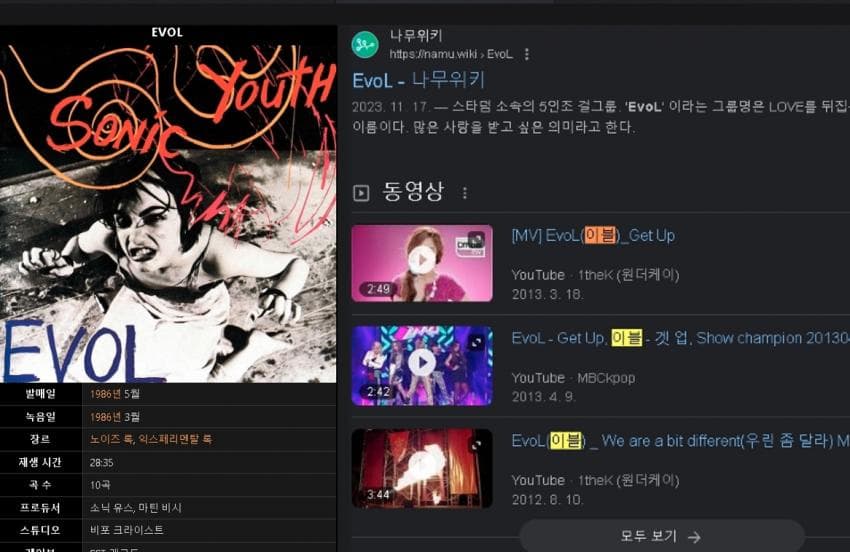Click the Namuwiki green site favicon
This screenshot has width=850, height=552.
pyautogui.click(x=365, y=44)
